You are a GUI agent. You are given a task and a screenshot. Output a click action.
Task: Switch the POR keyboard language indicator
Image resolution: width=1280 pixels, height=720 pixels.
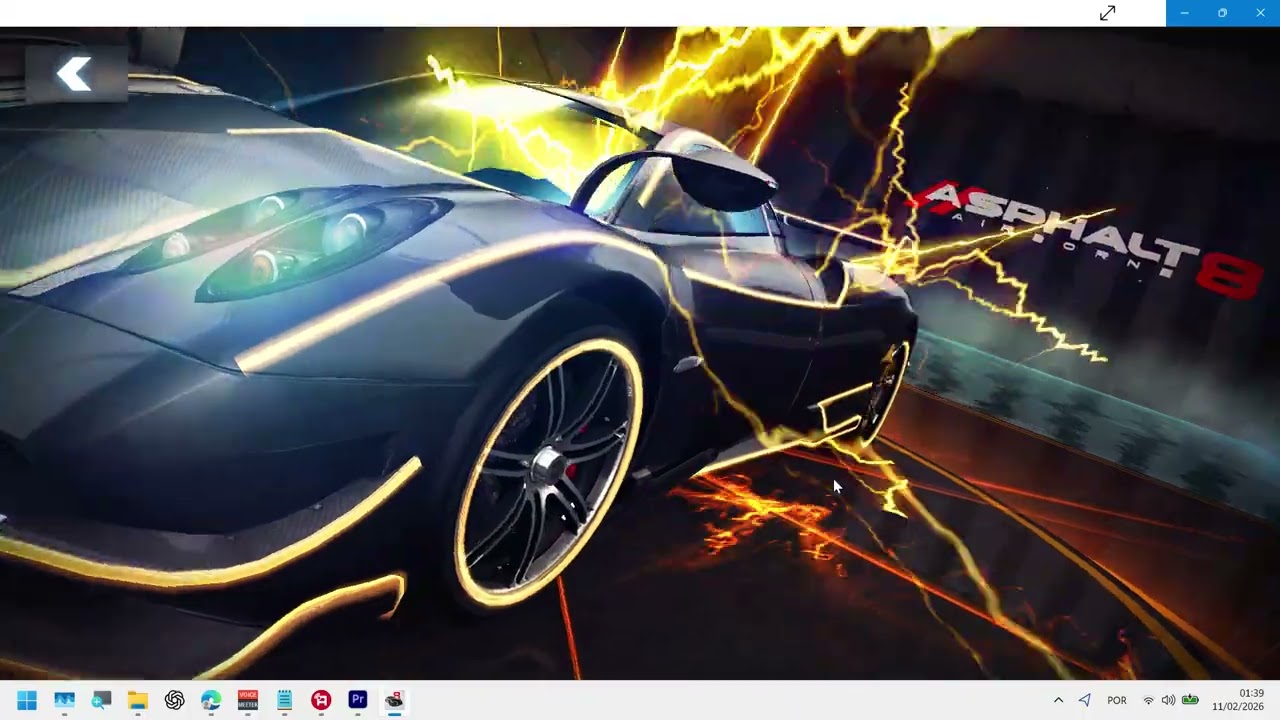pyautogui.click(x=1117, y=701)
